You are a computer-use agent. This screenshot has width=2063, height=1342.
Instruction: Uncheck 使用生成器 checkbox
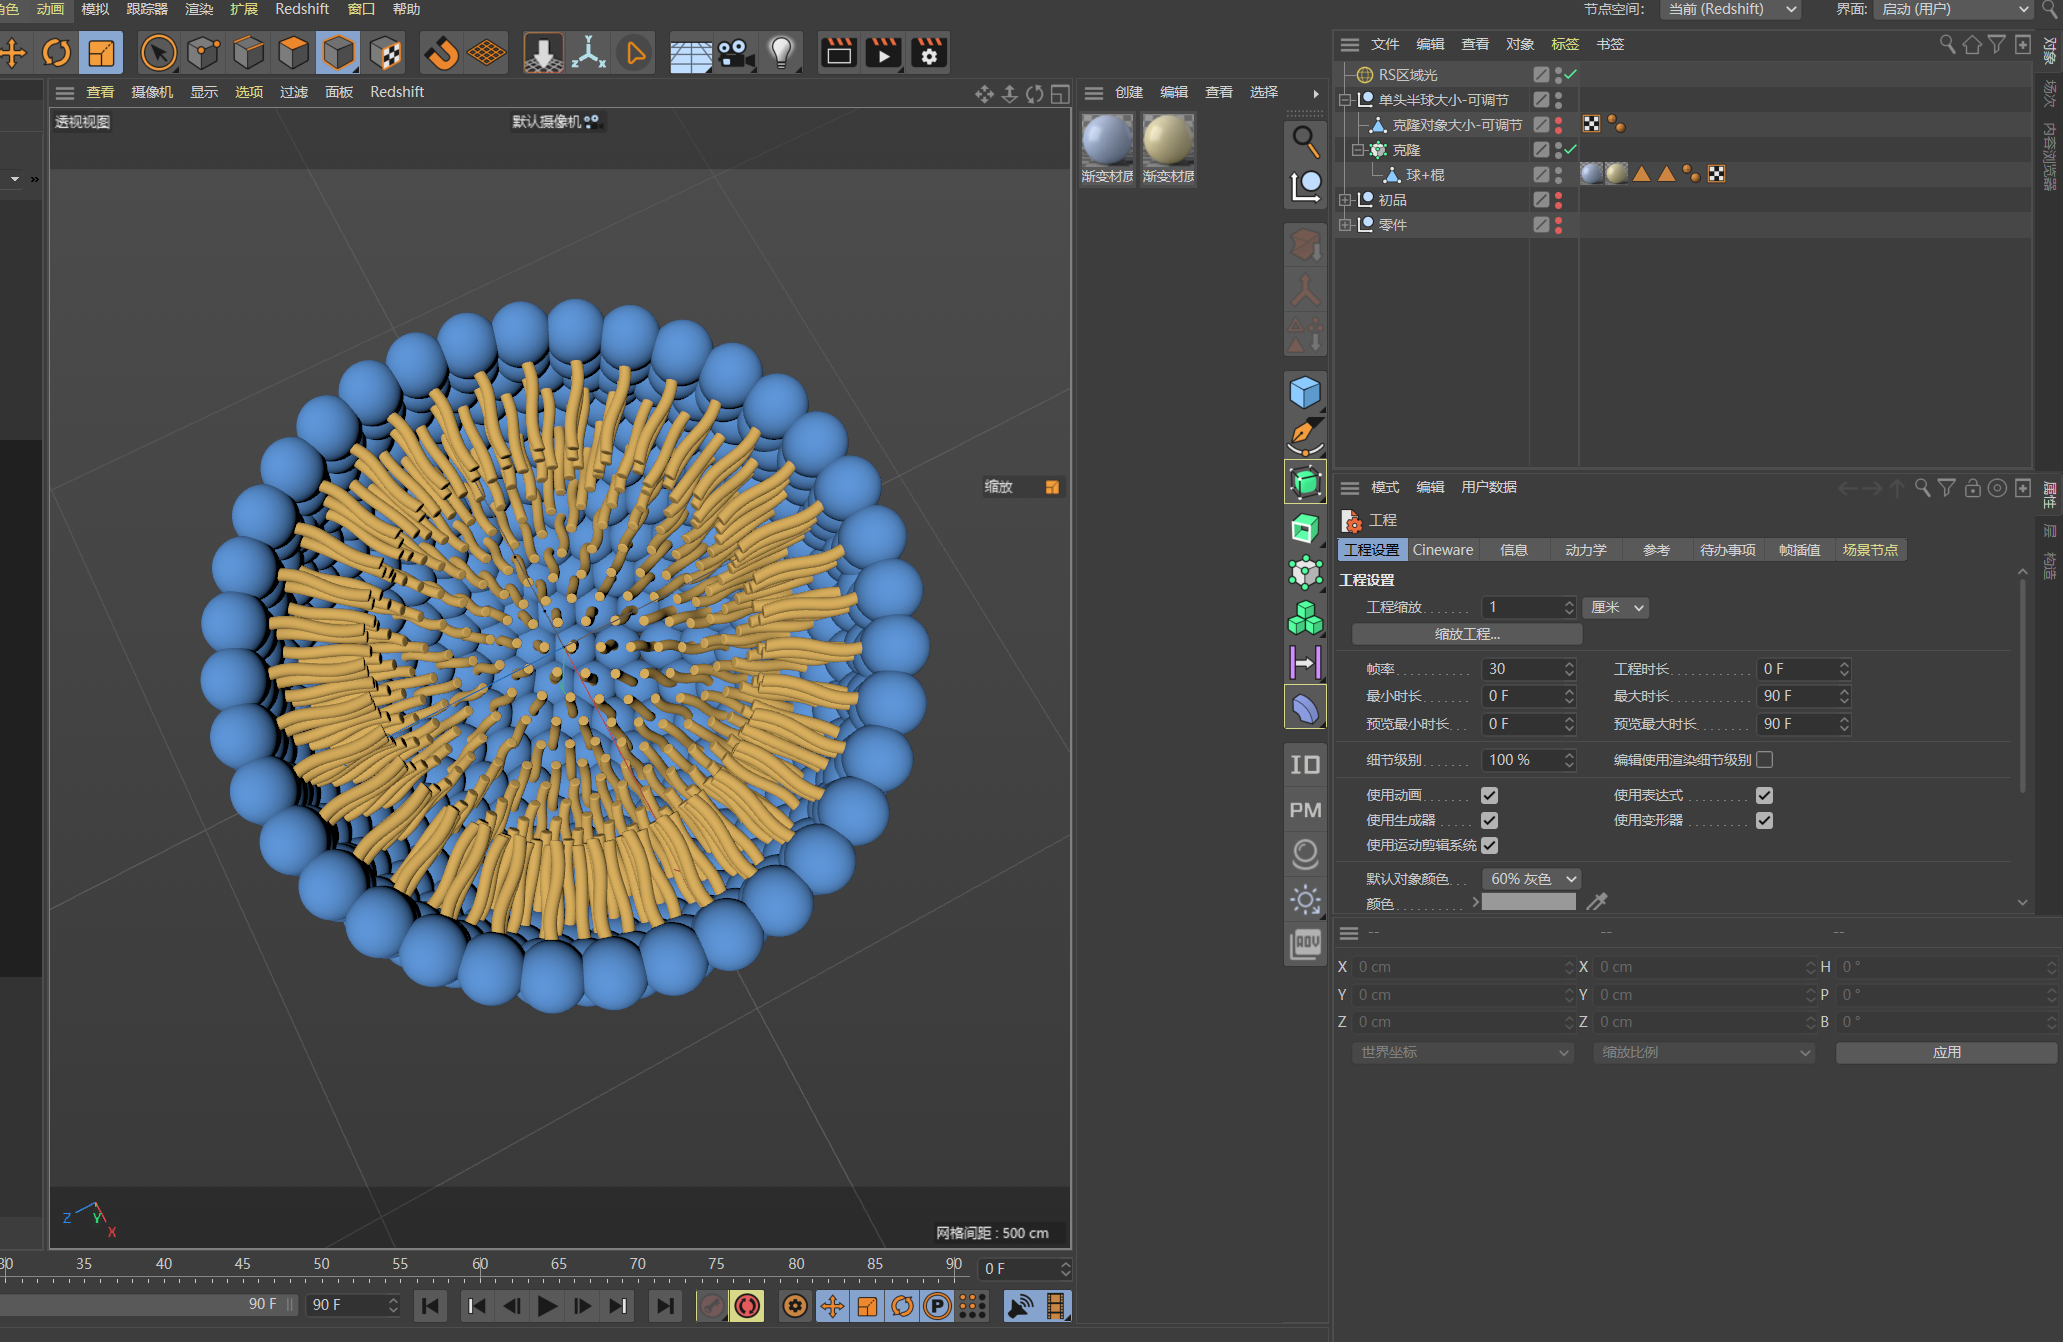click(x=1489, y=821)
